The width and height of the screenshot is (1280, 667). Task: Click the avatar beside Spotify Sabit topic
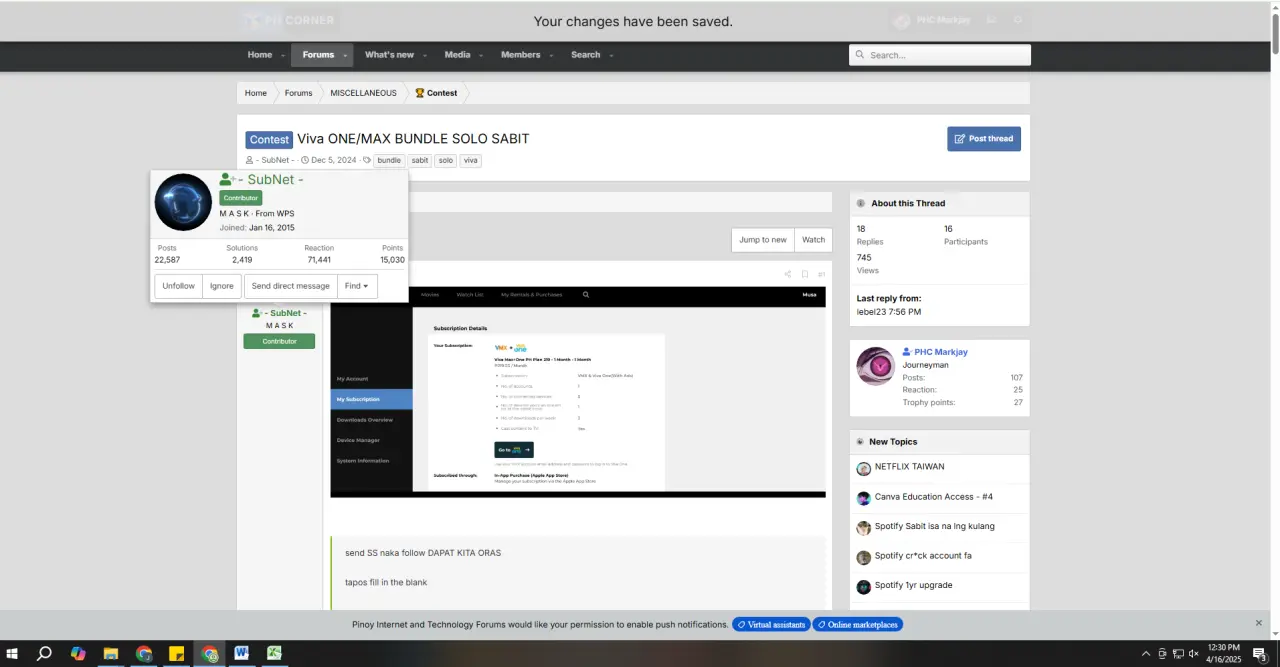[x=864, y=528]
